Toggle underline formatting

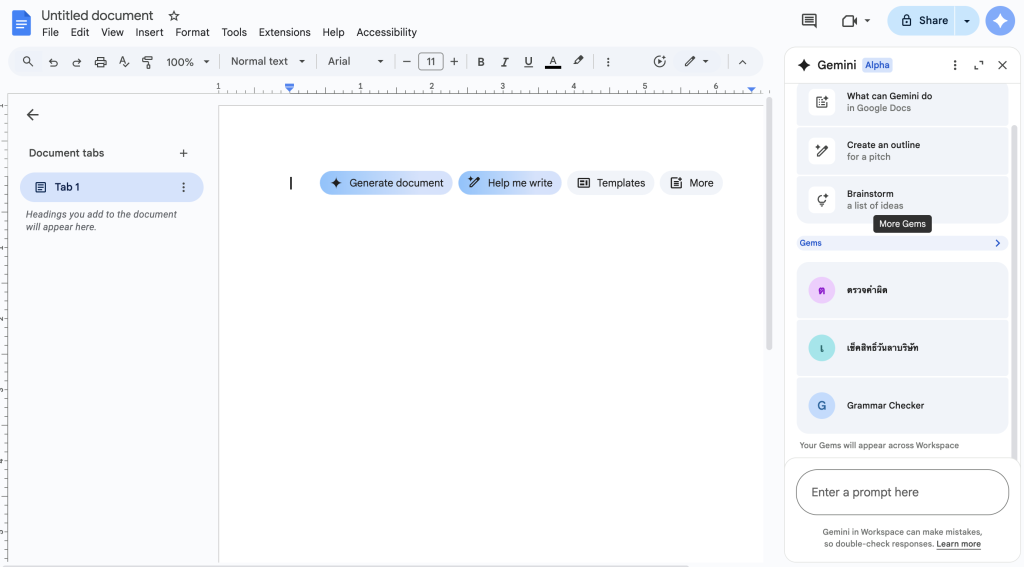[x=528, y=62]
